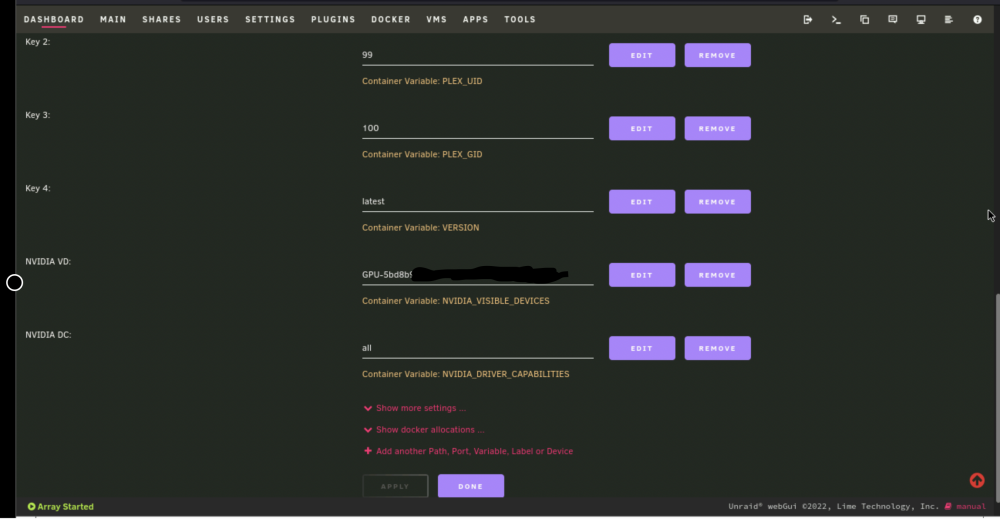Go to the Plugins tab
The height and width of the screenshot is (522, 1000).
333,20
